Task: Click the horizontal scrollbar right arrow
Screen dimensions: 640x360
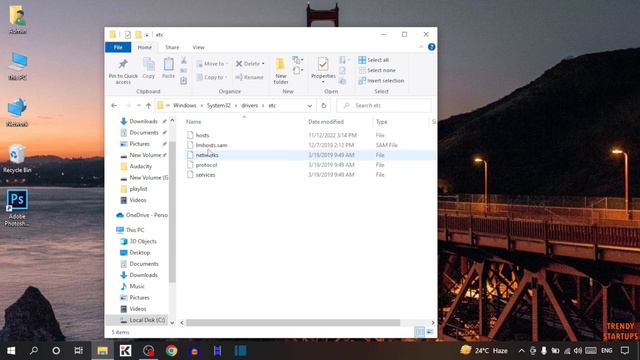Action: point(433,322)
